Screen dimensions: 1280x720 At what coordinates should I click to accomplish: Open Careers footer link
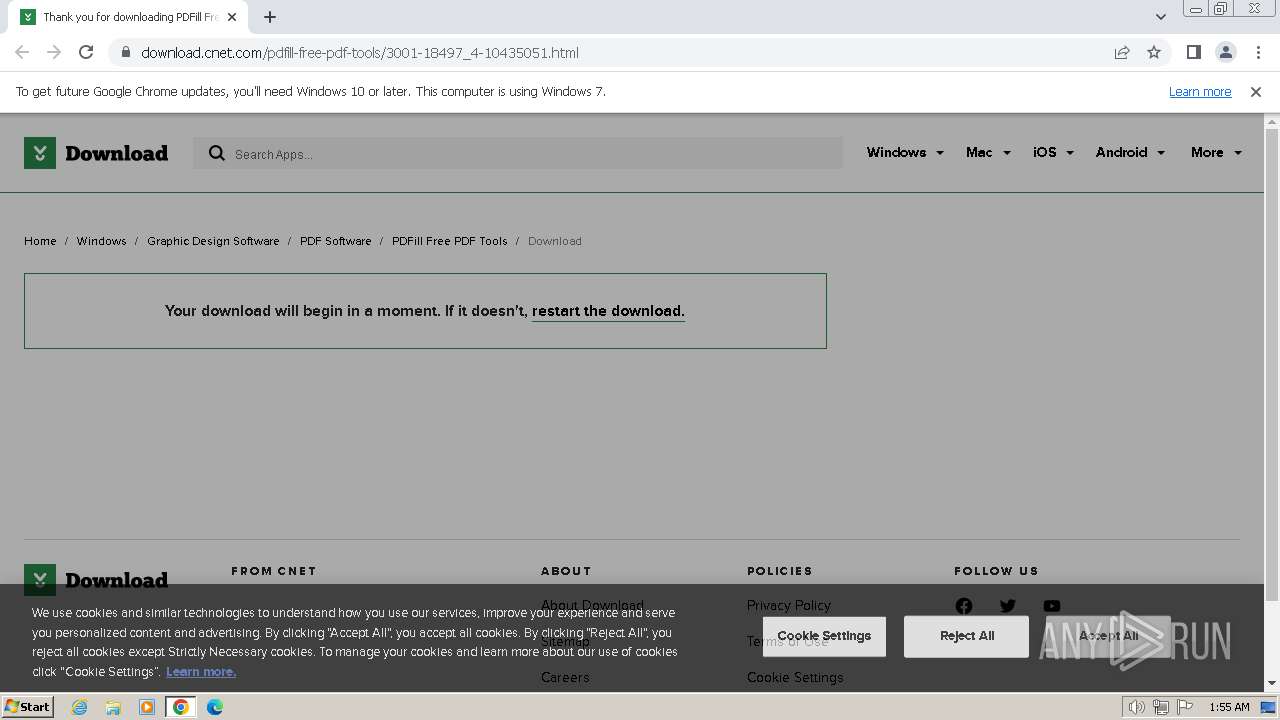[565, 677]
